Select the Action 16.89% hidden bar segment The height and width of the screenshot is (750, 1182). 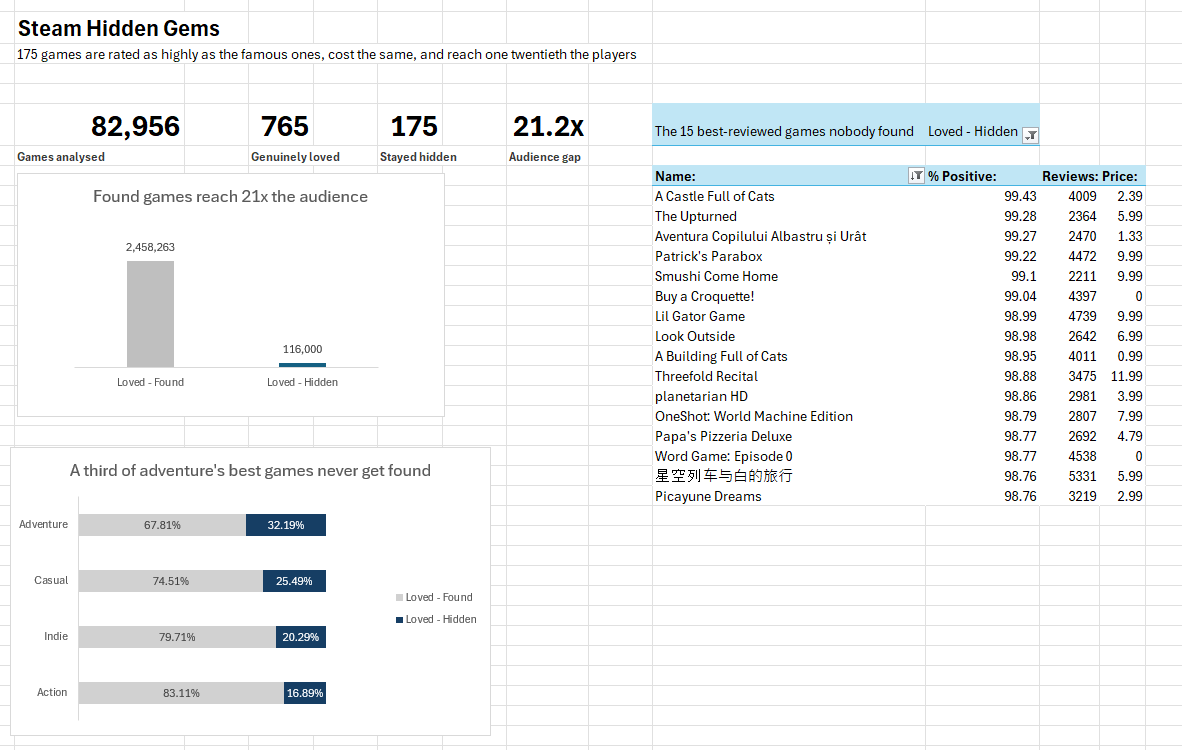tap(305, 693)
